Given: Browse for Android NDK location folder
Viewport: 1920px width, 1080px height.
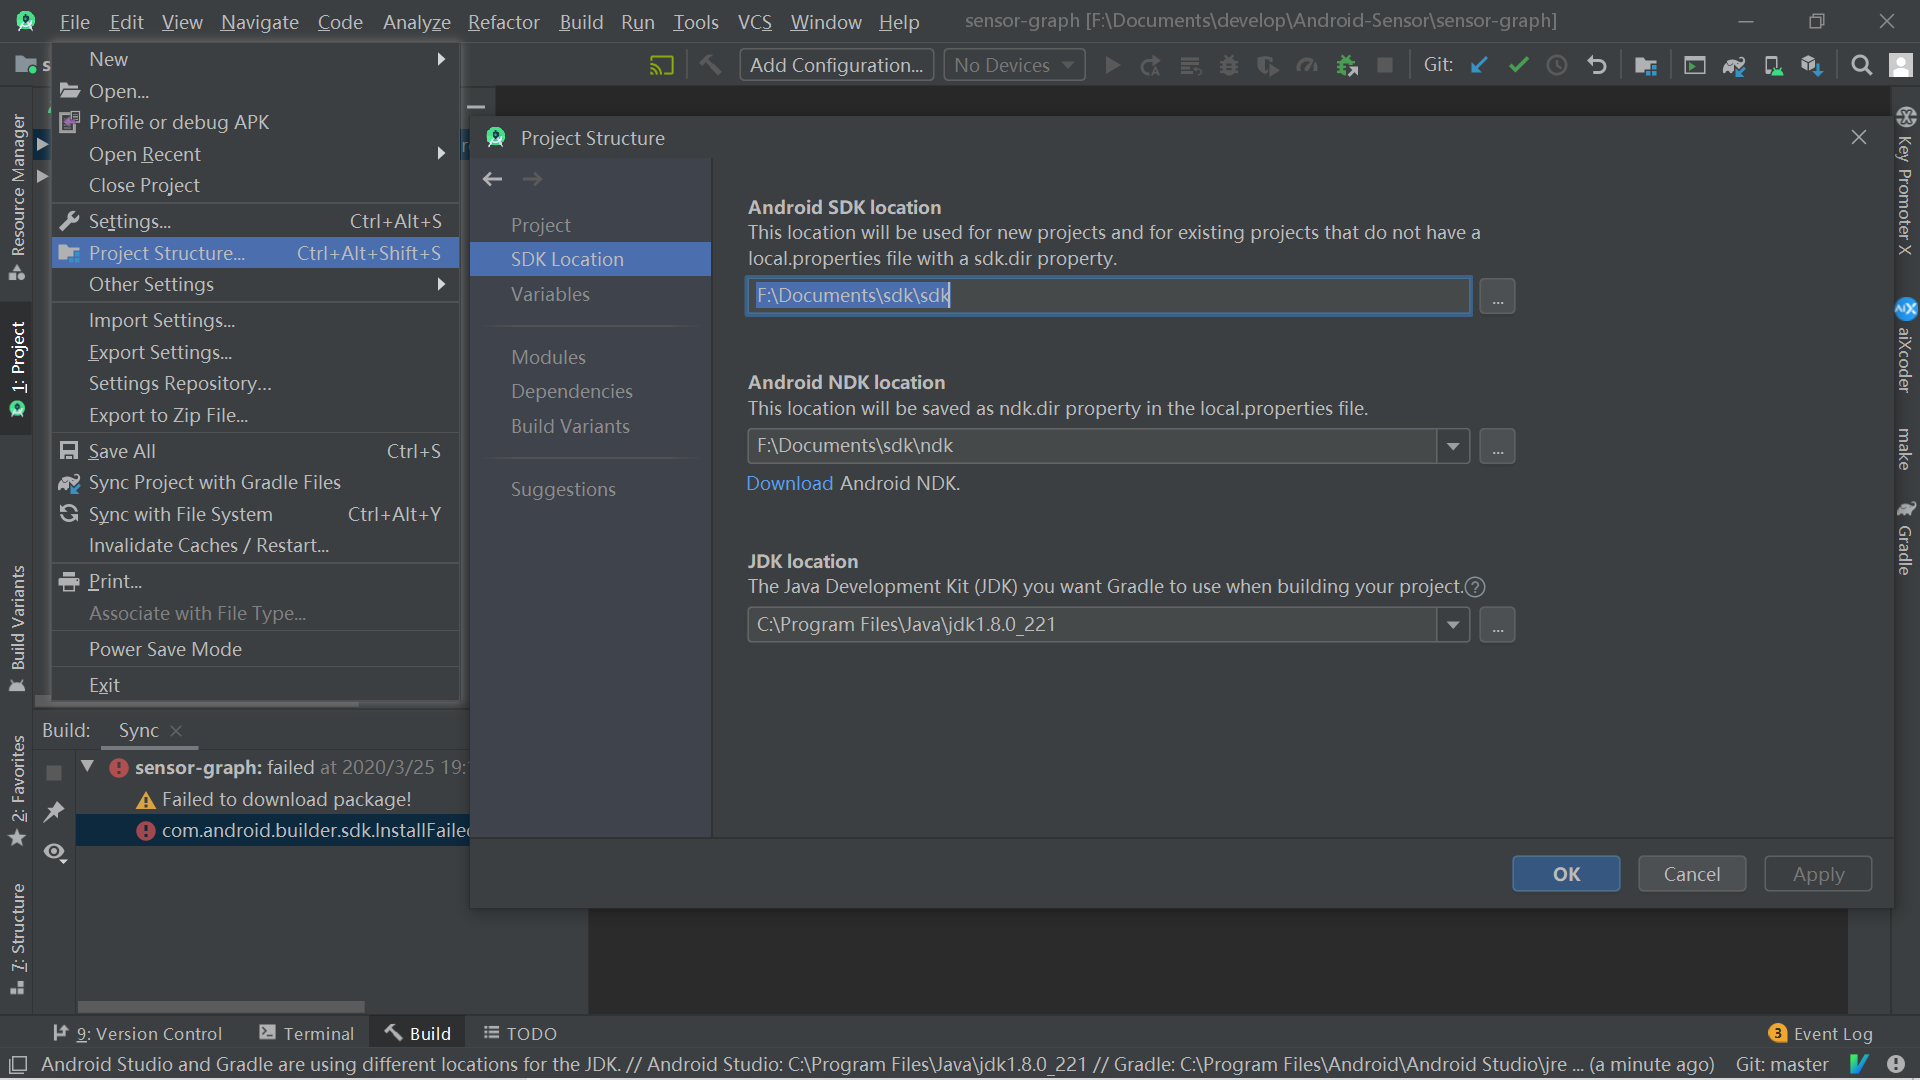Looking at the screenshot, I should 1497,446.
